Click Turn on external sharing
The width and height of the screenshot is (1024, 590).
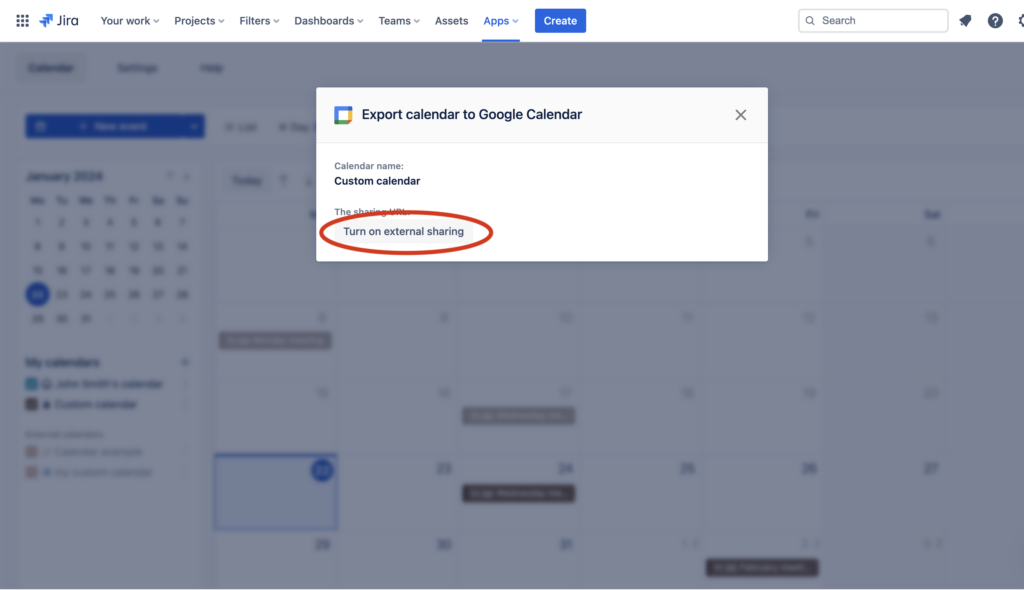(x=404, y=232)
